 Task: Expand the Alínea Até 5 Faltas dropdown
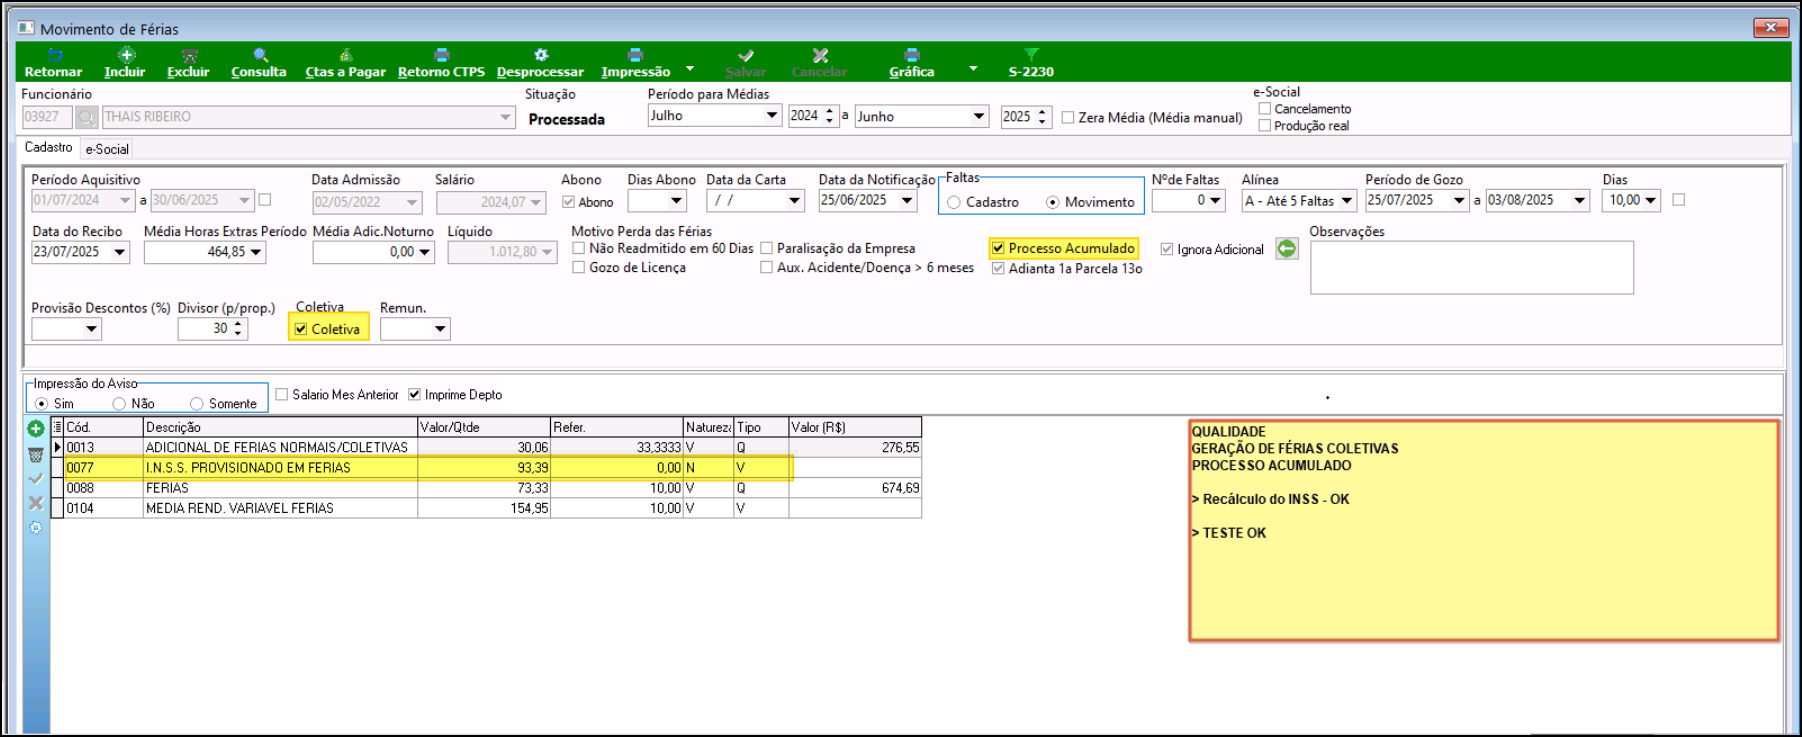point(1347,201)
